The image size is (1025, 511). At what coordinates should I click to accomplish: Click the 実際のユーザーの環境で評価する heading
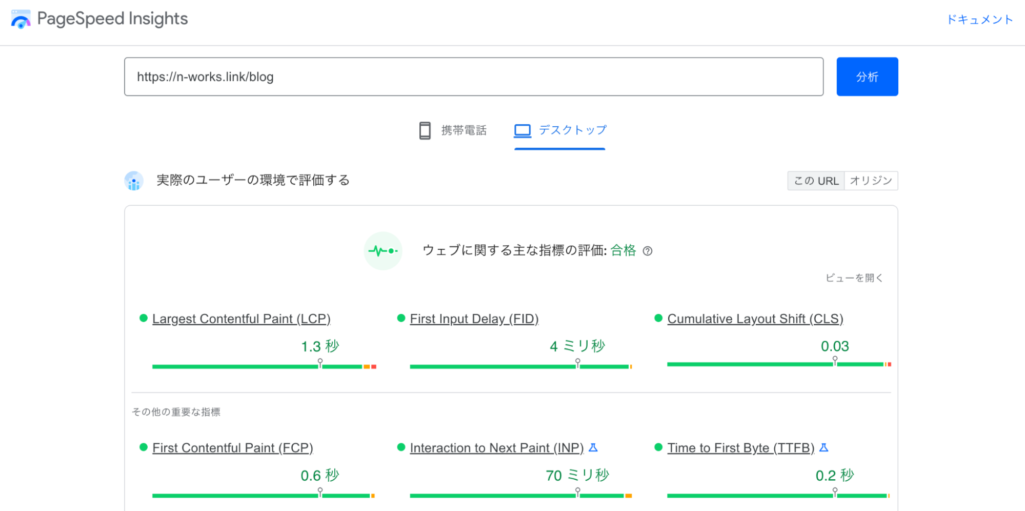click(253, 180)
